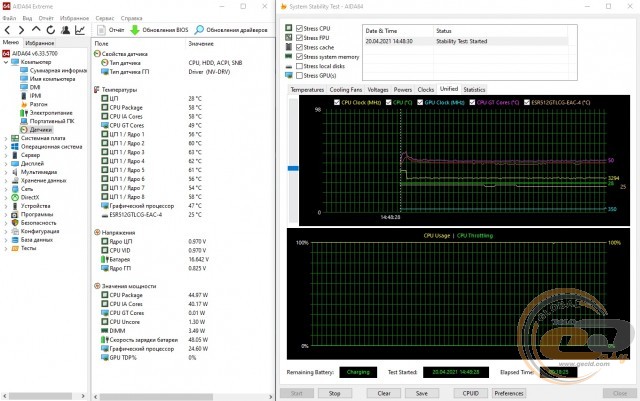The image size is (640, 401).
Task: Click the Close button in Stability Test
Action: (x=620, y=393)
